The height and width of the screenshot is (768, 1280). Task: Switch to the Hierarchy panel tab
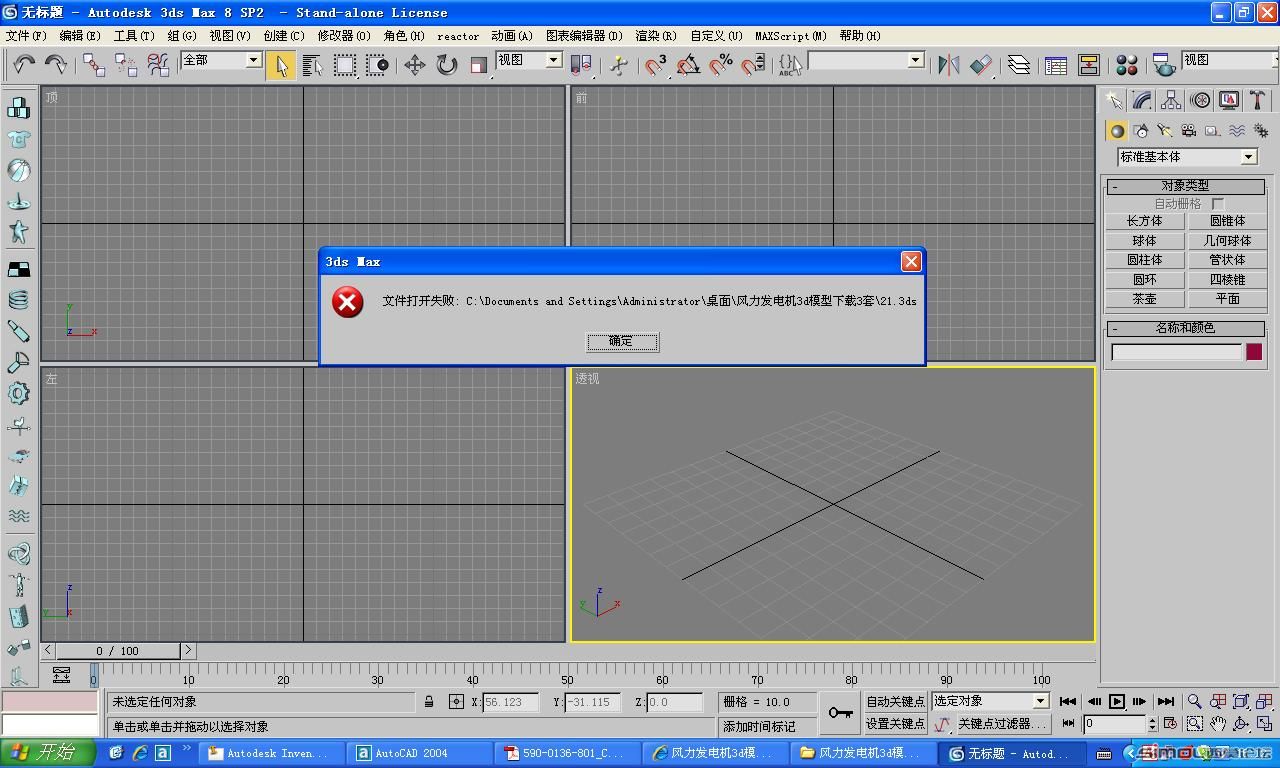(1171, 100)
